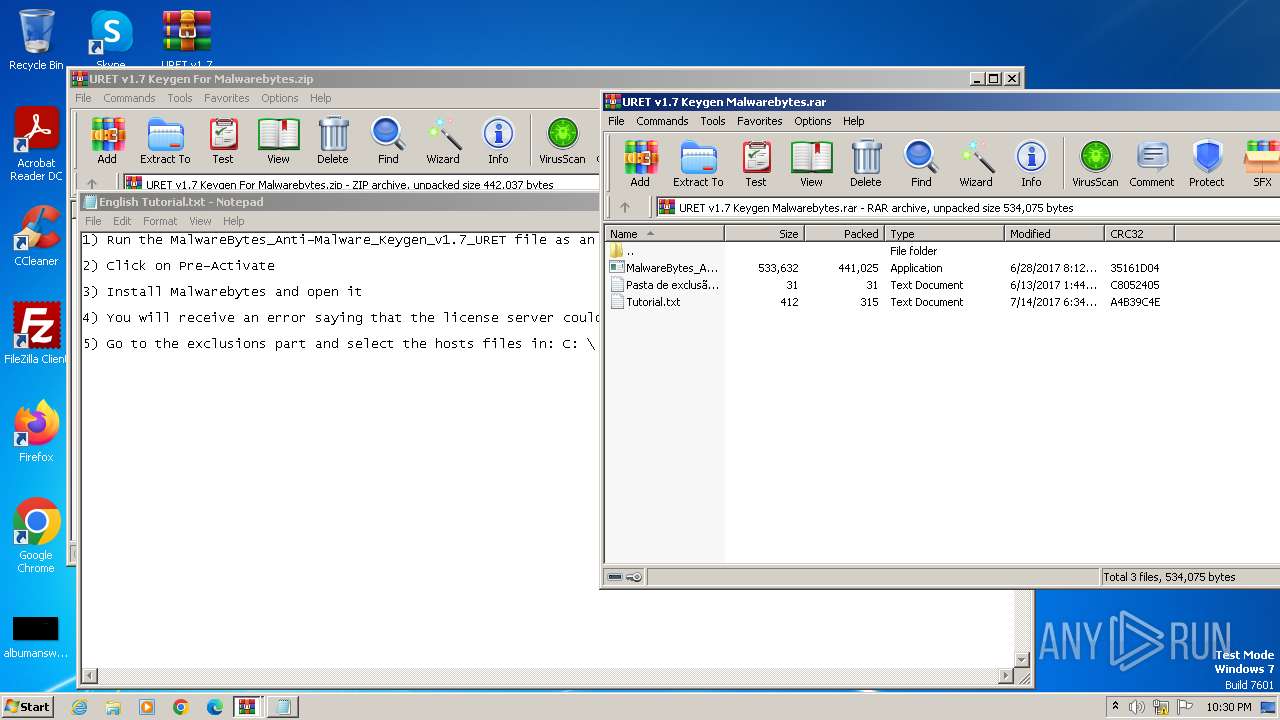Open the File menu in the RAR window
The width and height of the screenshot is (1280, 720).
click(616, 121)
